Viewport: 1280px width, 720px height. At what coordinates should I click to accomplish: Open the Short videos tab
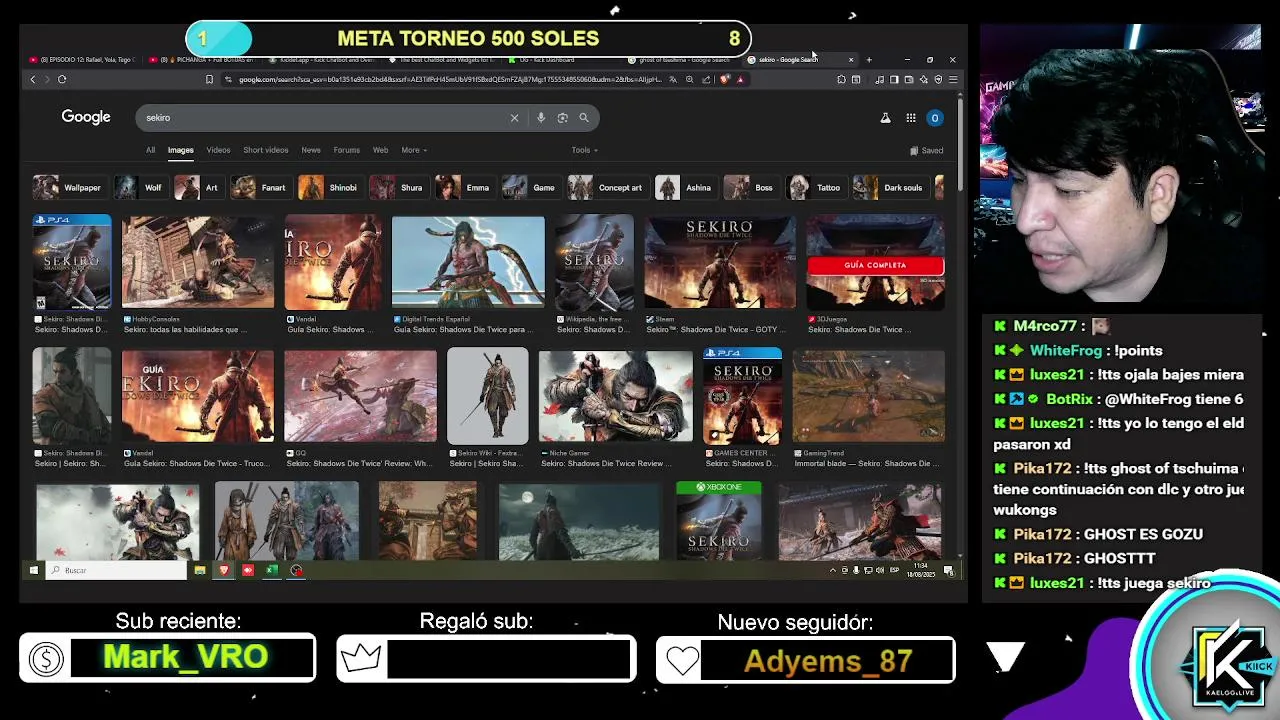265,150
